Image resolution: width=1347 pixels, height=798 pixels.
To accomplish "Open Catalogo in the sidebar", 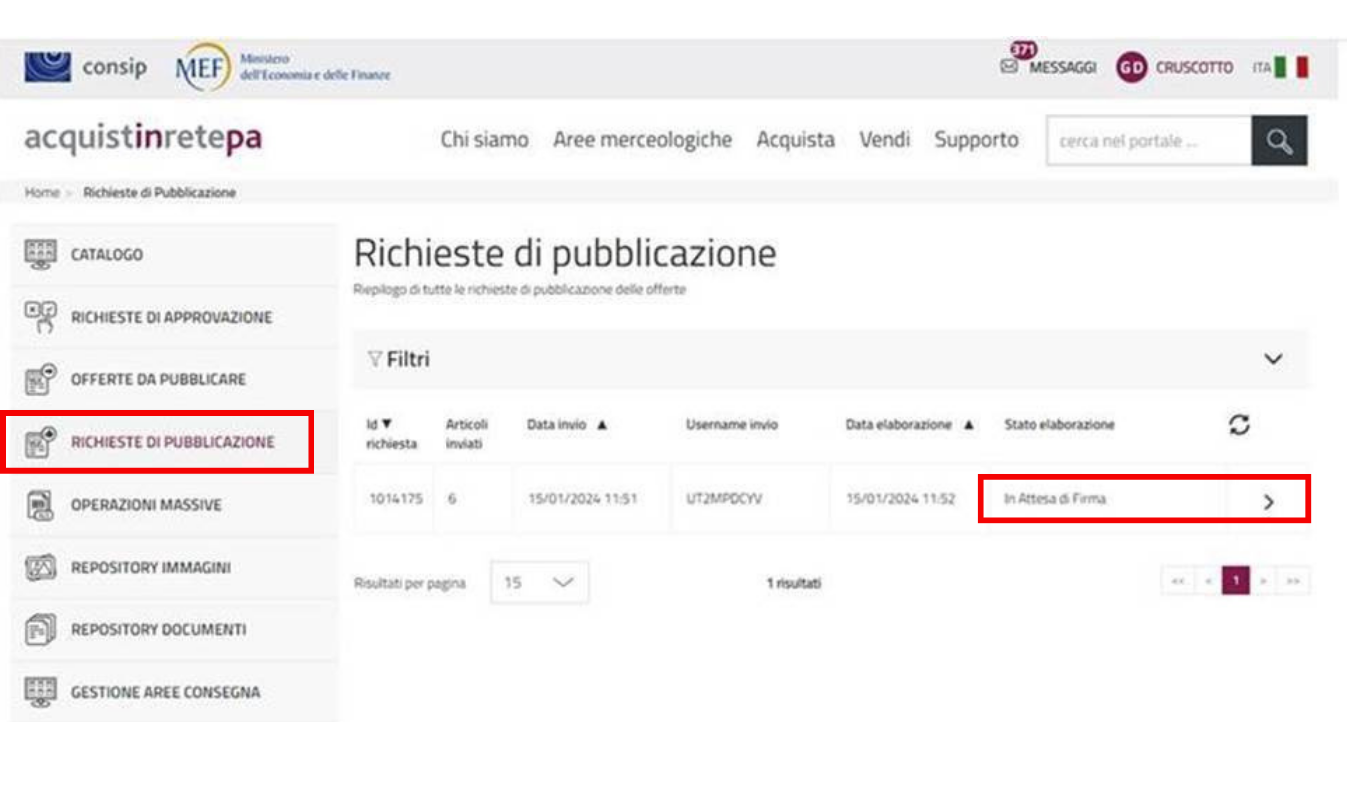I will click(106, 254).
